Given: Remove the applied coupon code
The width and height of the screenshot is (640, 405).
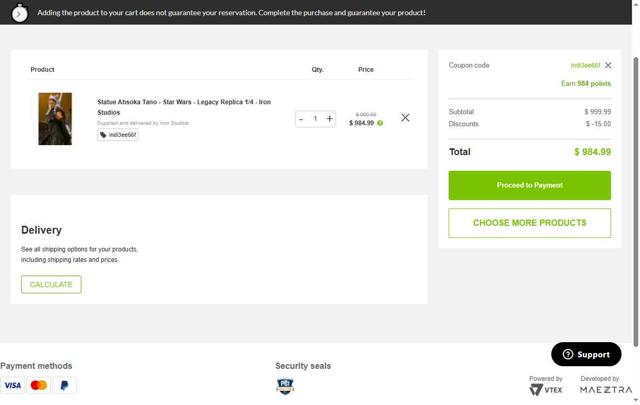Looking at the screenshot, I should pyautogui.click(x=608, y=65).
